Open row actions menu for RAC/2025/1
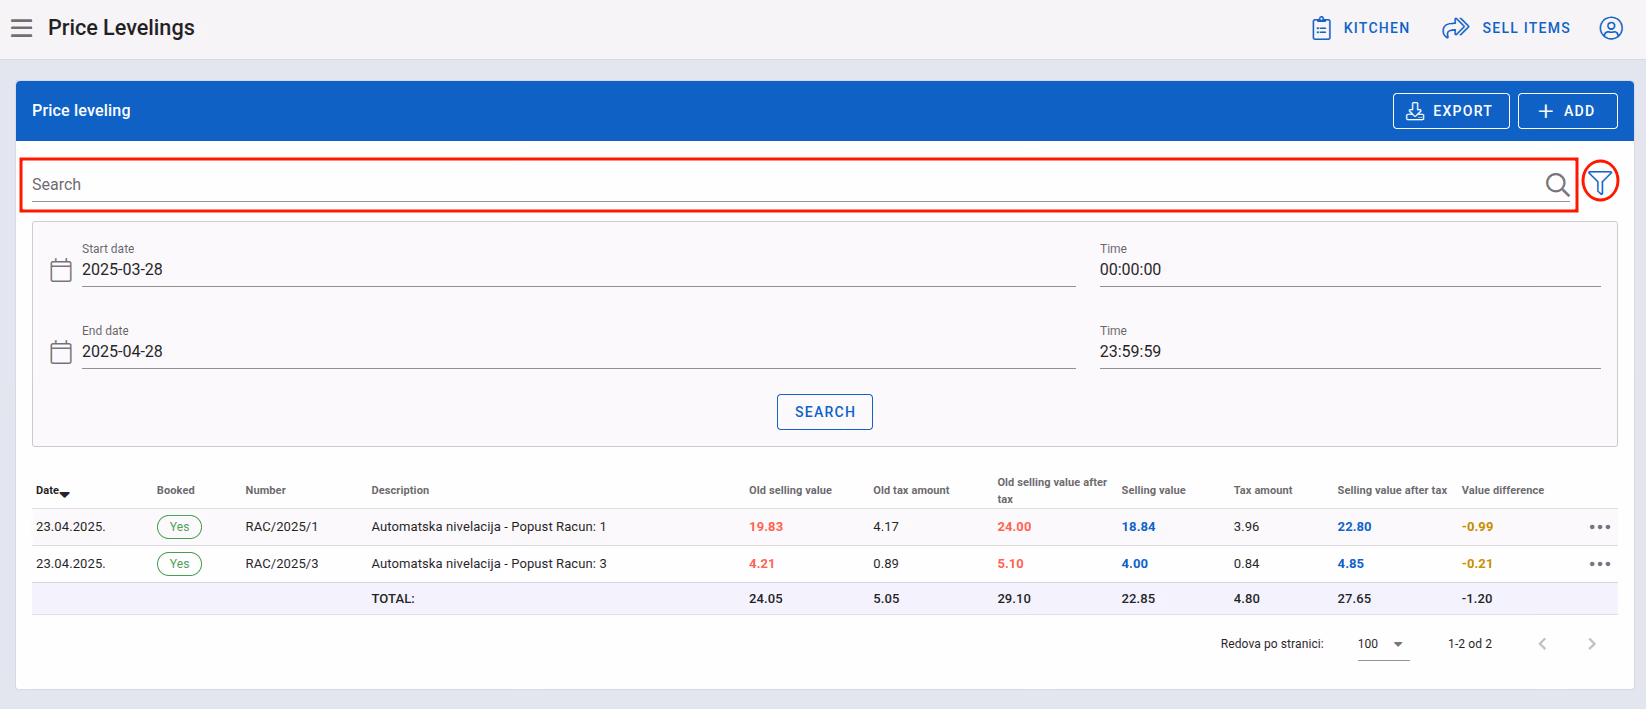 (1600, 527)
